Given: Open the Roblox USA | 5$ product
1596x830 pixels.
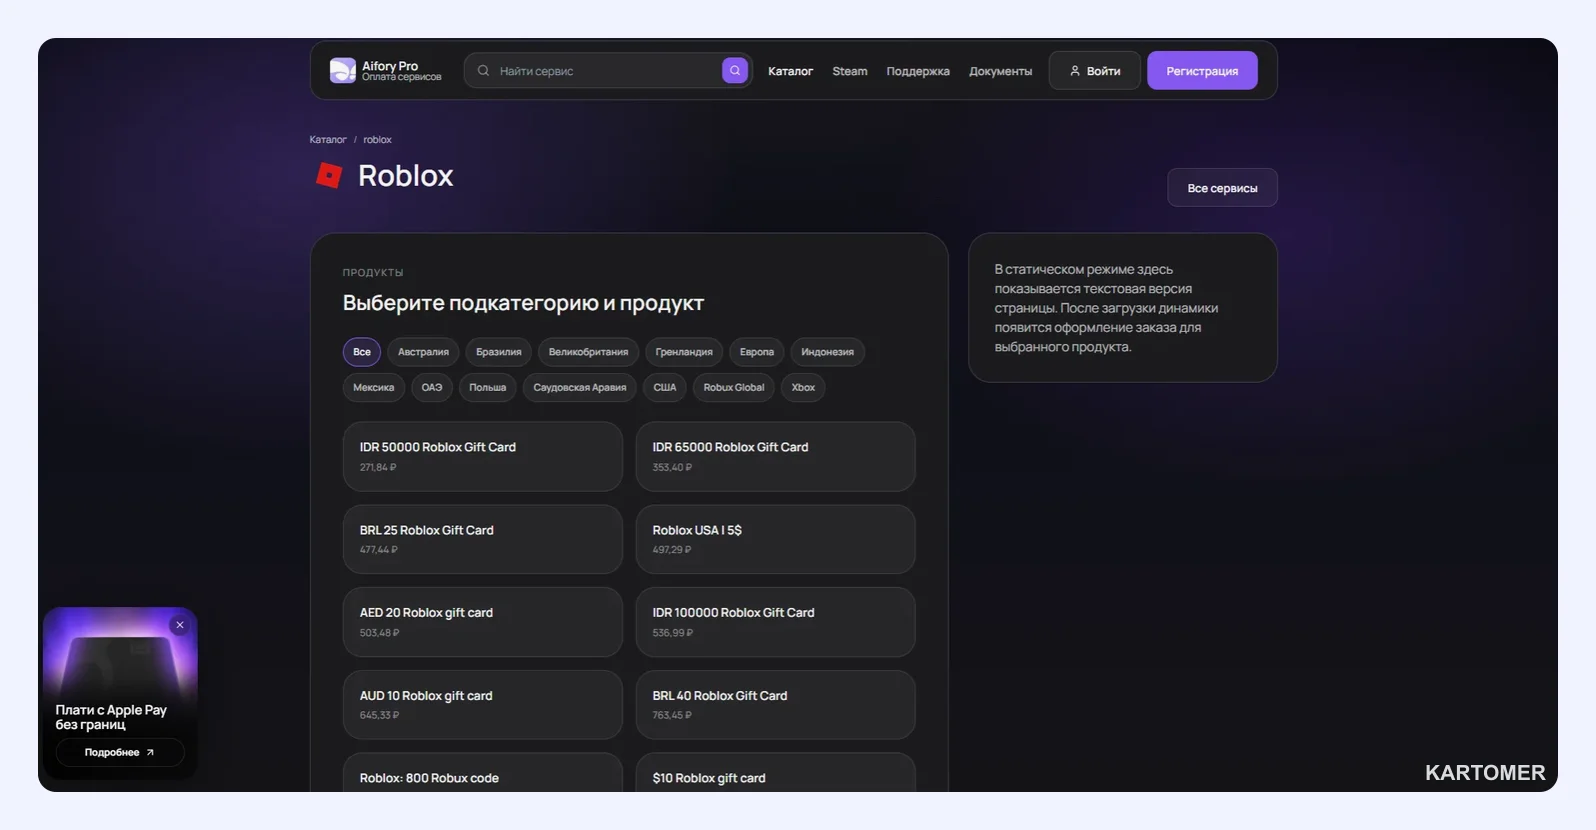Looking at the screenshot, I should 776,540.
